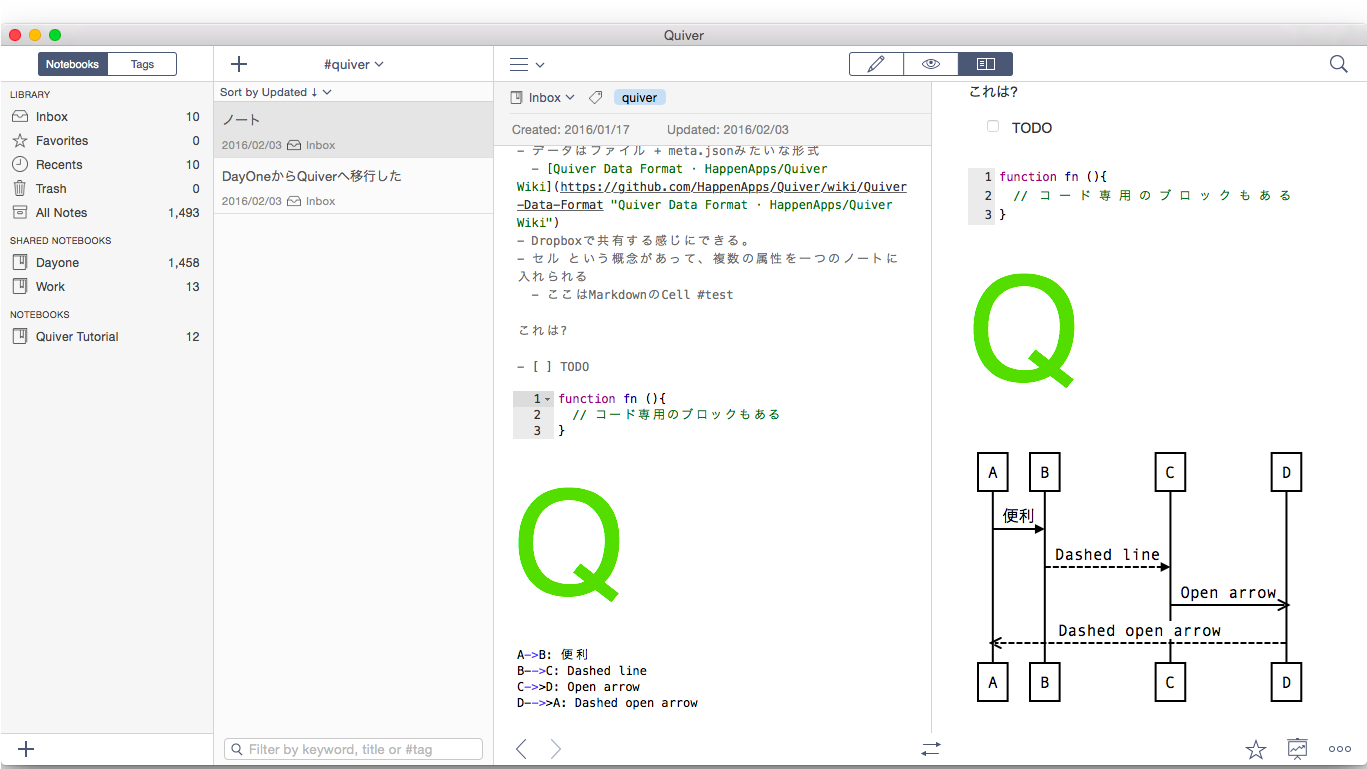Open the #quiver tag filter dropdown
Viewport: 1367px width, 769px height.
[353, 63]
